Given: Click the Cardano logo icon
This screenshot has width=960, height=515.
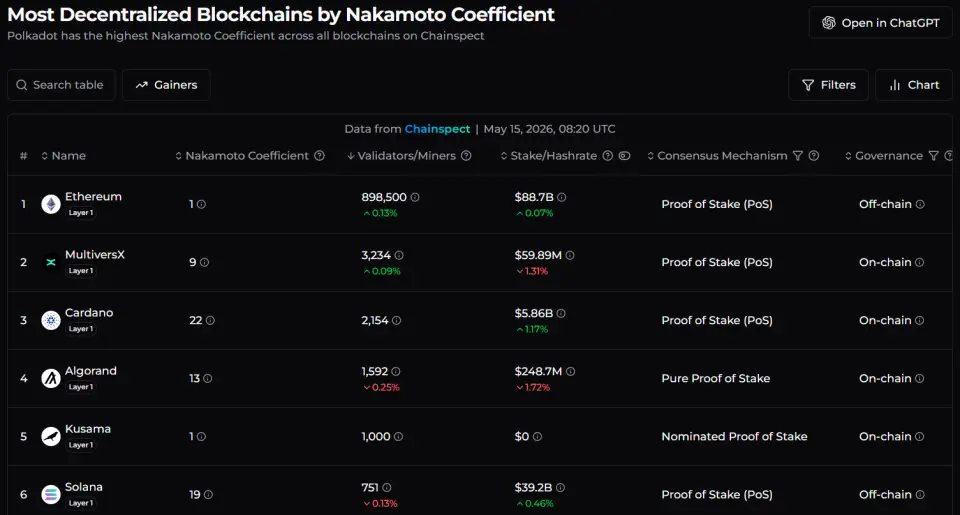Looking at the screenshot, I should pyautogui.click(x=51, y=320).
